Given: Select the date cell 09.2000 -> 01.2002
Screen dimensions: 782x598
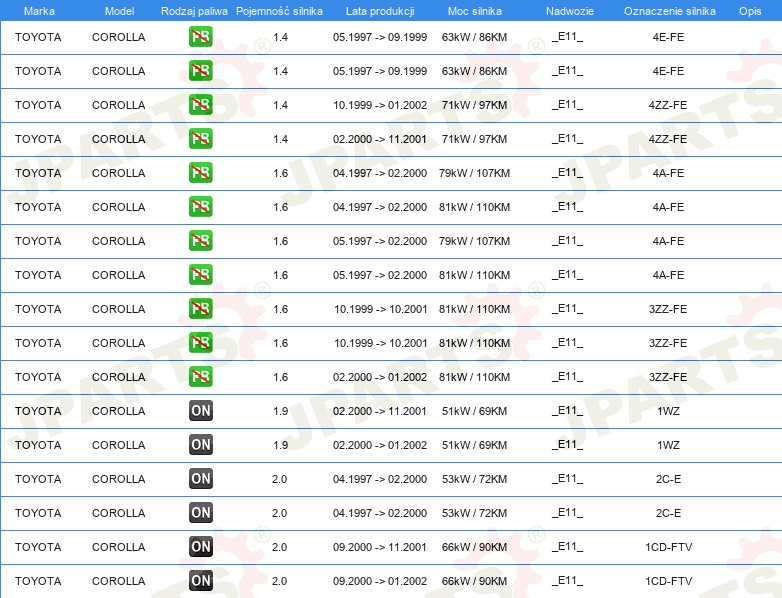Looking at the screenshot, I should coord(380,581).
